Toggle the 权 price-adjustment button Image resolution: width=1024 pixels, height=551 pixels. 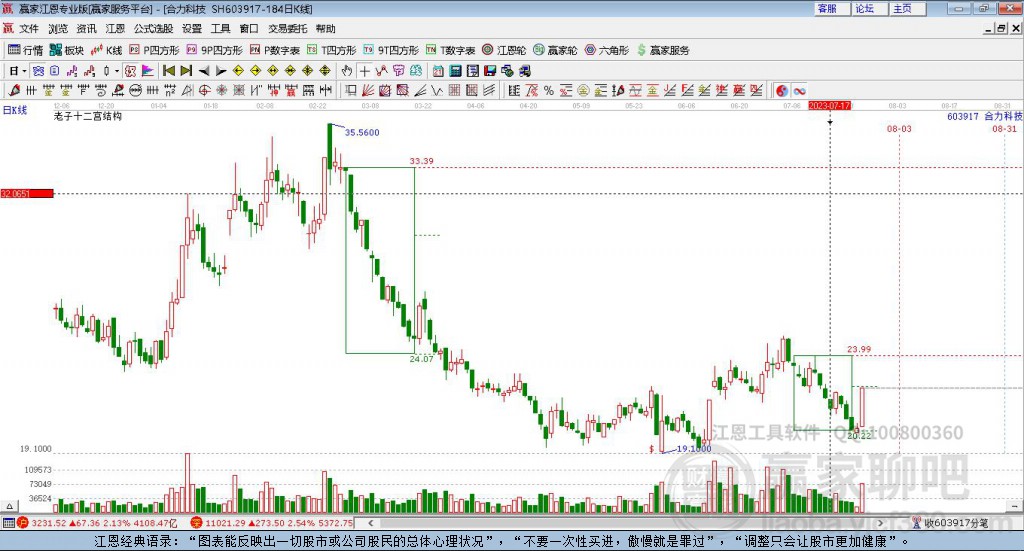(x=131, y=71)
